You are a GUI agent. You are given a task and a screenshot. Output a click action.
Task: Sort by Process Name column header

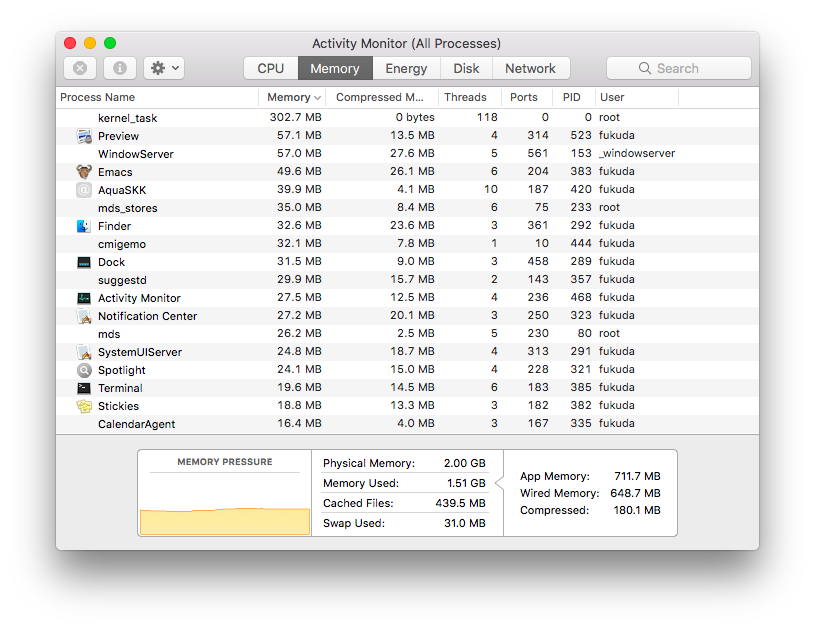pos(157,97)
